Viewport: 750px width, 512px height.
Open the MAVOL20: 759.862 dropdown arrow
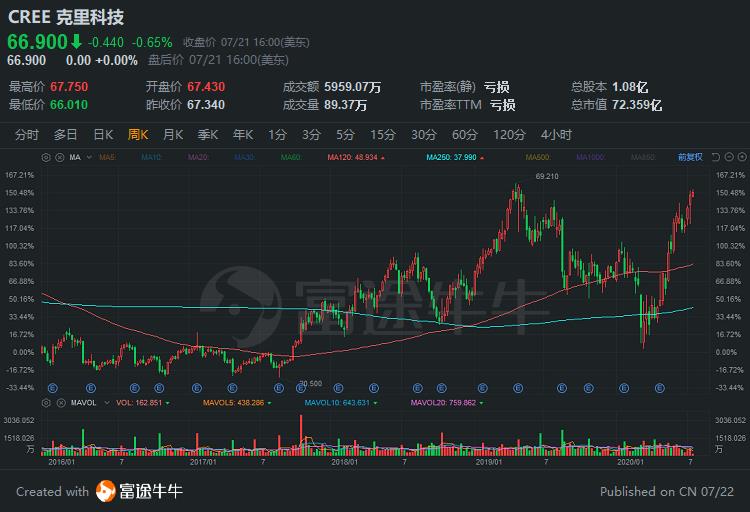481,403
